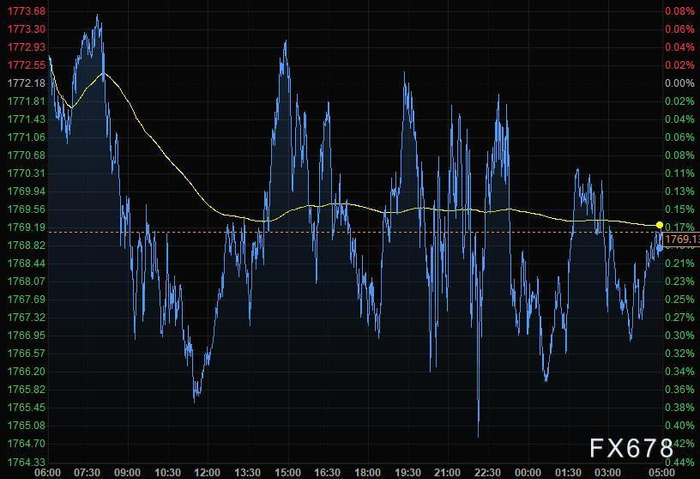The width and height of the screenshot is (700, 479).
Task: Select the 09:00 time axis label
Action: tap(127, 473)
